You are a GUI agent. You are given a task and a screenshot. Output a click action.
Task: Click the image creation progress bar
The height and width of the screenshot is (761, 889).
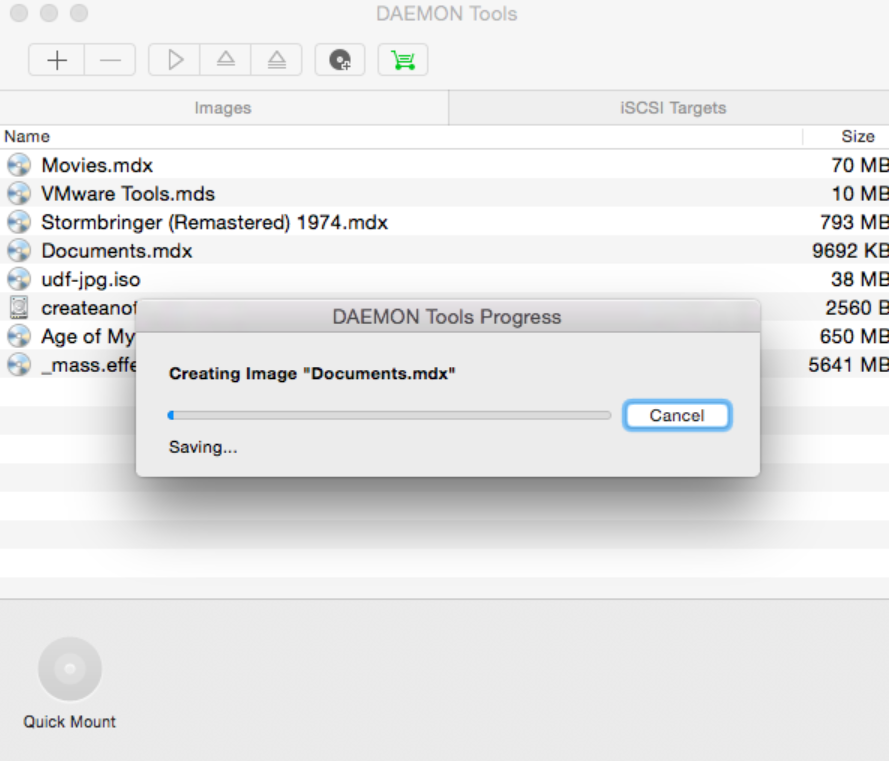[x=390, y=415]
